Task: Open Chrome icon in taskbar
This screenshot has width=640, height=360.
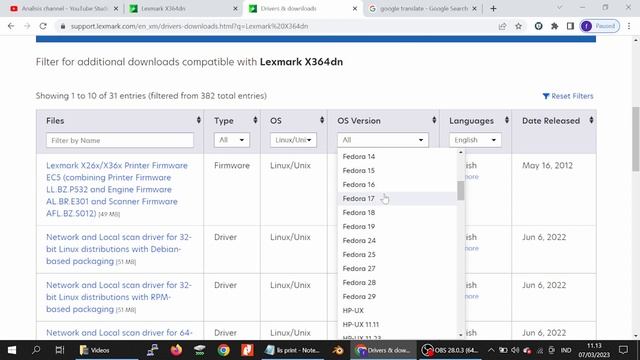Action: [223, 350]
